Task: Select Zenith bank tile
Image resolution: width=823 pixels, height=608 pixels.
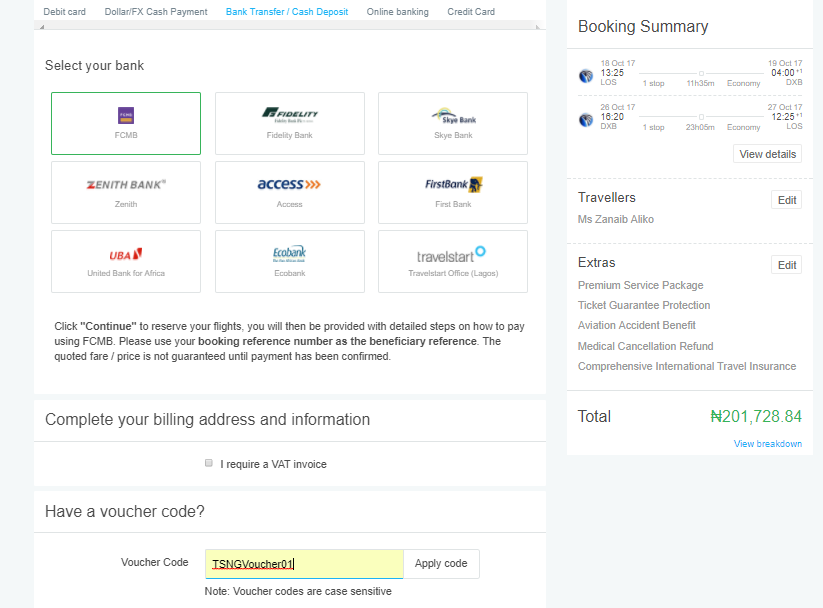Action: [126, 192]
